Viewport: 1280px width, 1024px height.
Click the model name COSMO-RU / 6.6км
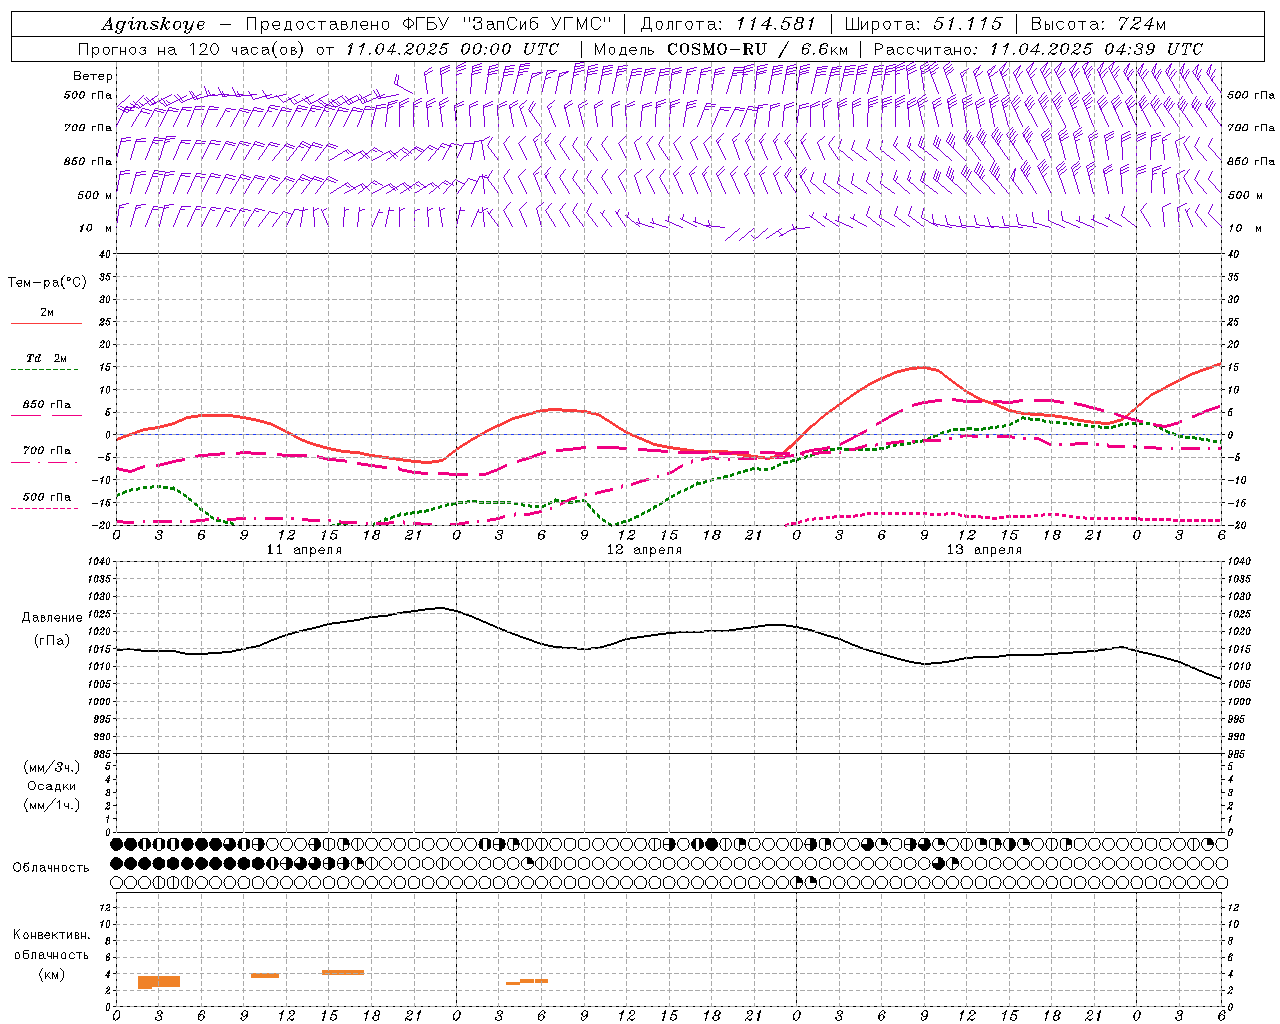point(758,49)
